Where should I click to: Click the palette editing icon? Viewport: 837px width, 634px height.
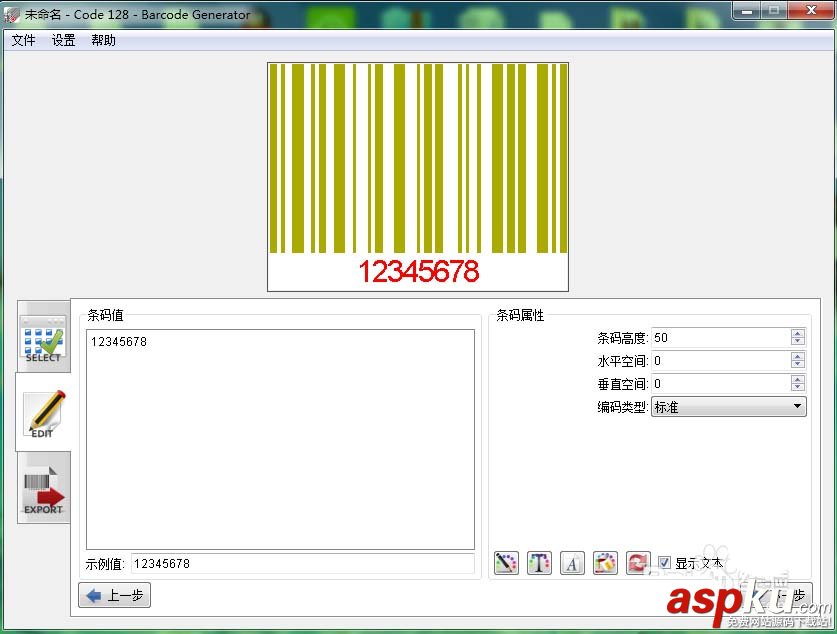tap(605, 563)
